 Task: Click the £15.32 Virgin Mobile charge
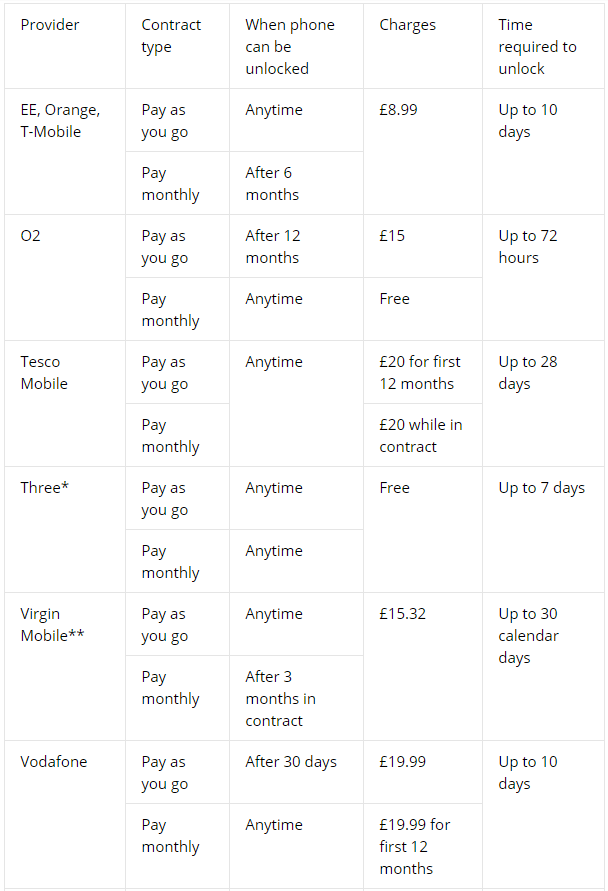(x=423, y=667)
